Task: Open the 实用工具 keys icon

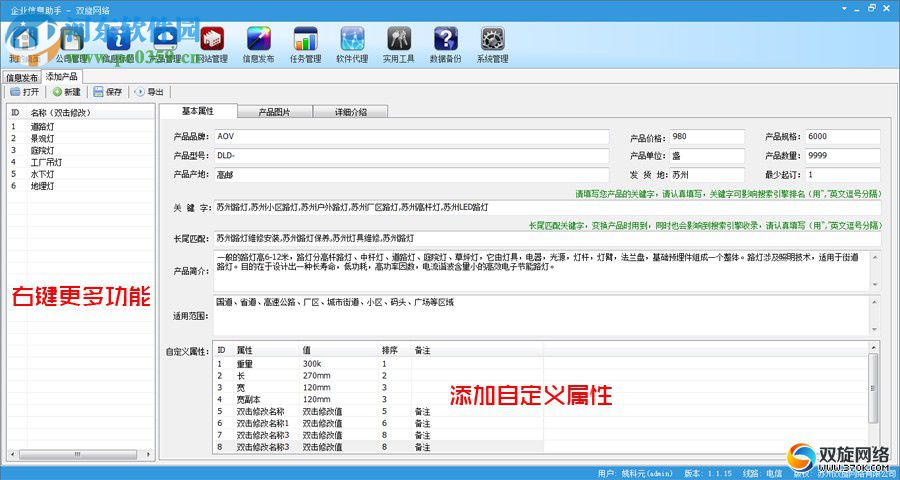Action: (398, 44)
